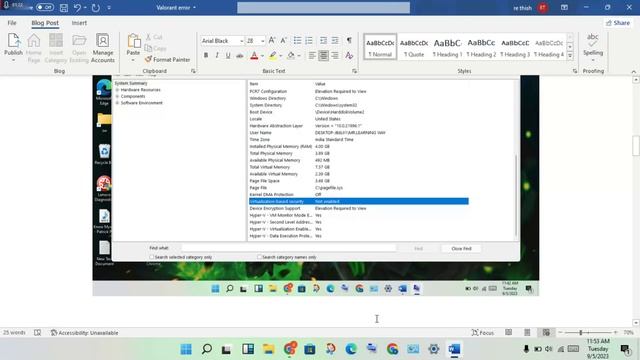Activate the Format Painter tool
This screenshot has width=640, height=360.
tap(167, 60)
